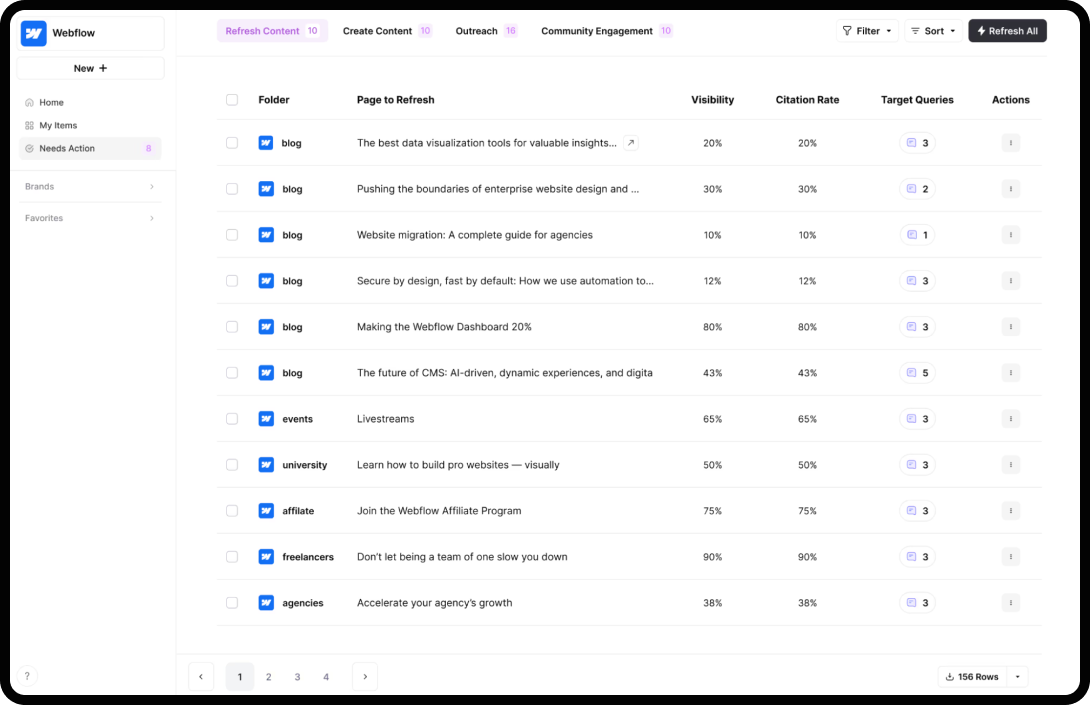Check the Website migration row checkbox
The width and height of the screenshot is (1090, 705).
click(x=232, y=235)
